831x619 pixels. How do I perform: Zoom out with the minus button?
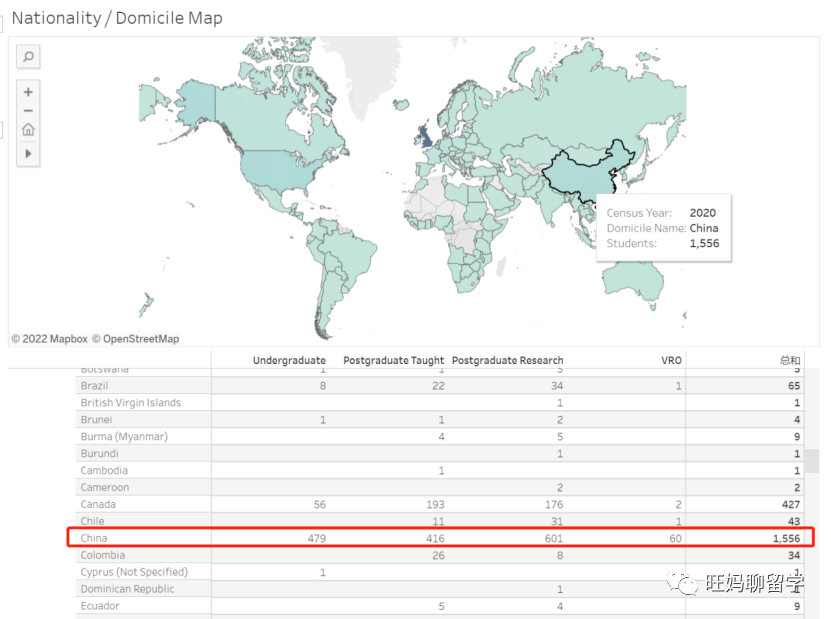pos(28,111)
